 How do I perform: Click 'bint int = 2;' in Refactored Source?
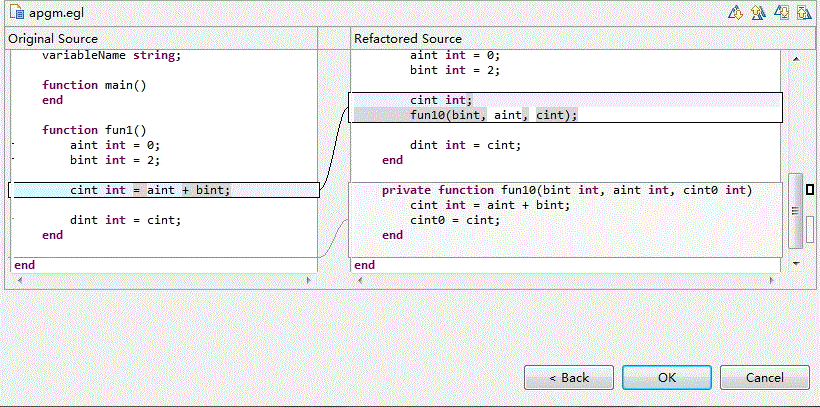pos(455,70)
